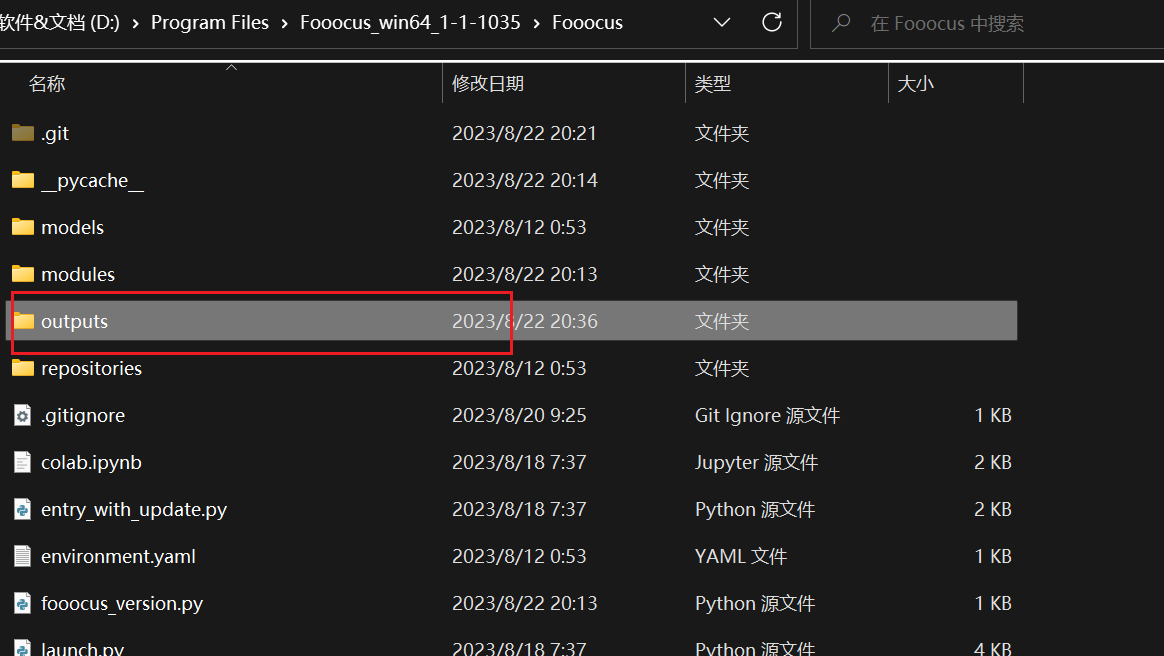Image resolution: width=1164 pixels, height=656 pixels.
Task: Select the .git folder name
Action: (55, 134)
